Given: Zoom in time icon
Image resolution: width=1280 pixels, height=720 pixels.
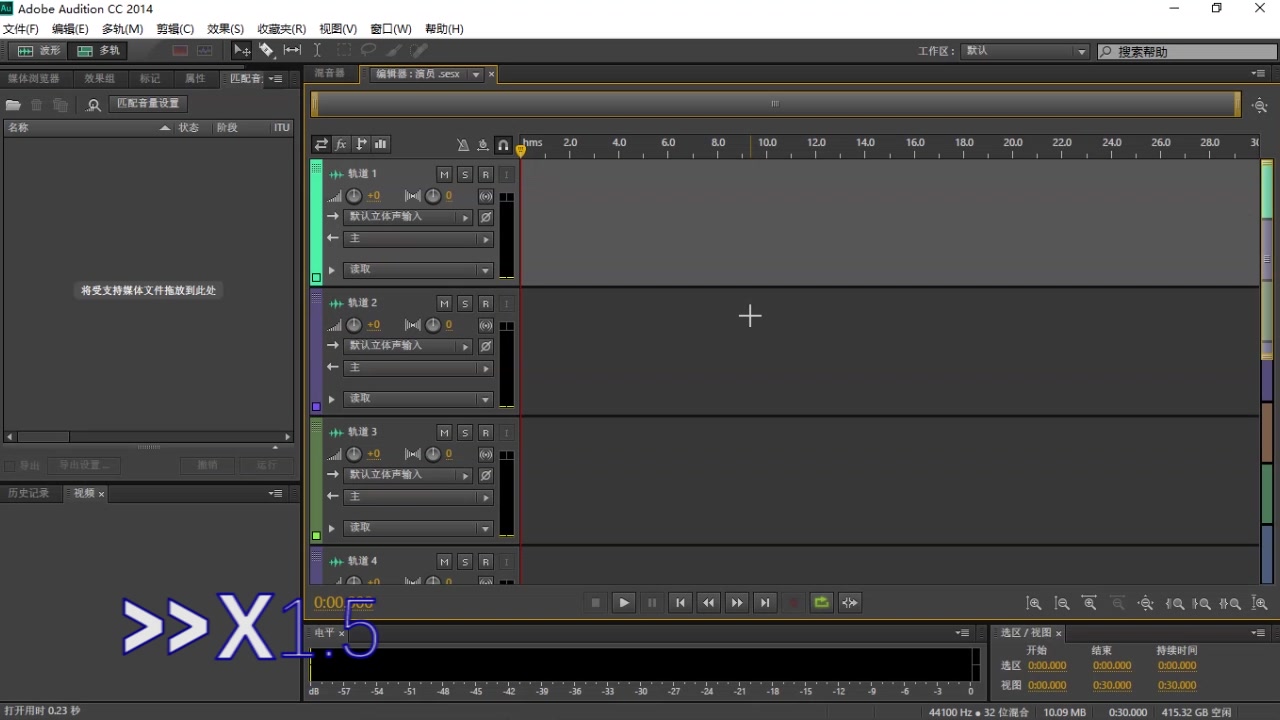Looking at the screenshot, I should tap(1090, 603).
